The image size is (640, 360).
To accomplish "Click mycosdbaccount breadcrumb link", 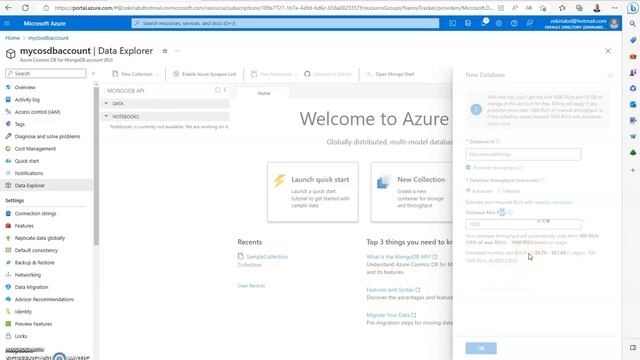I will coord(48,38).
